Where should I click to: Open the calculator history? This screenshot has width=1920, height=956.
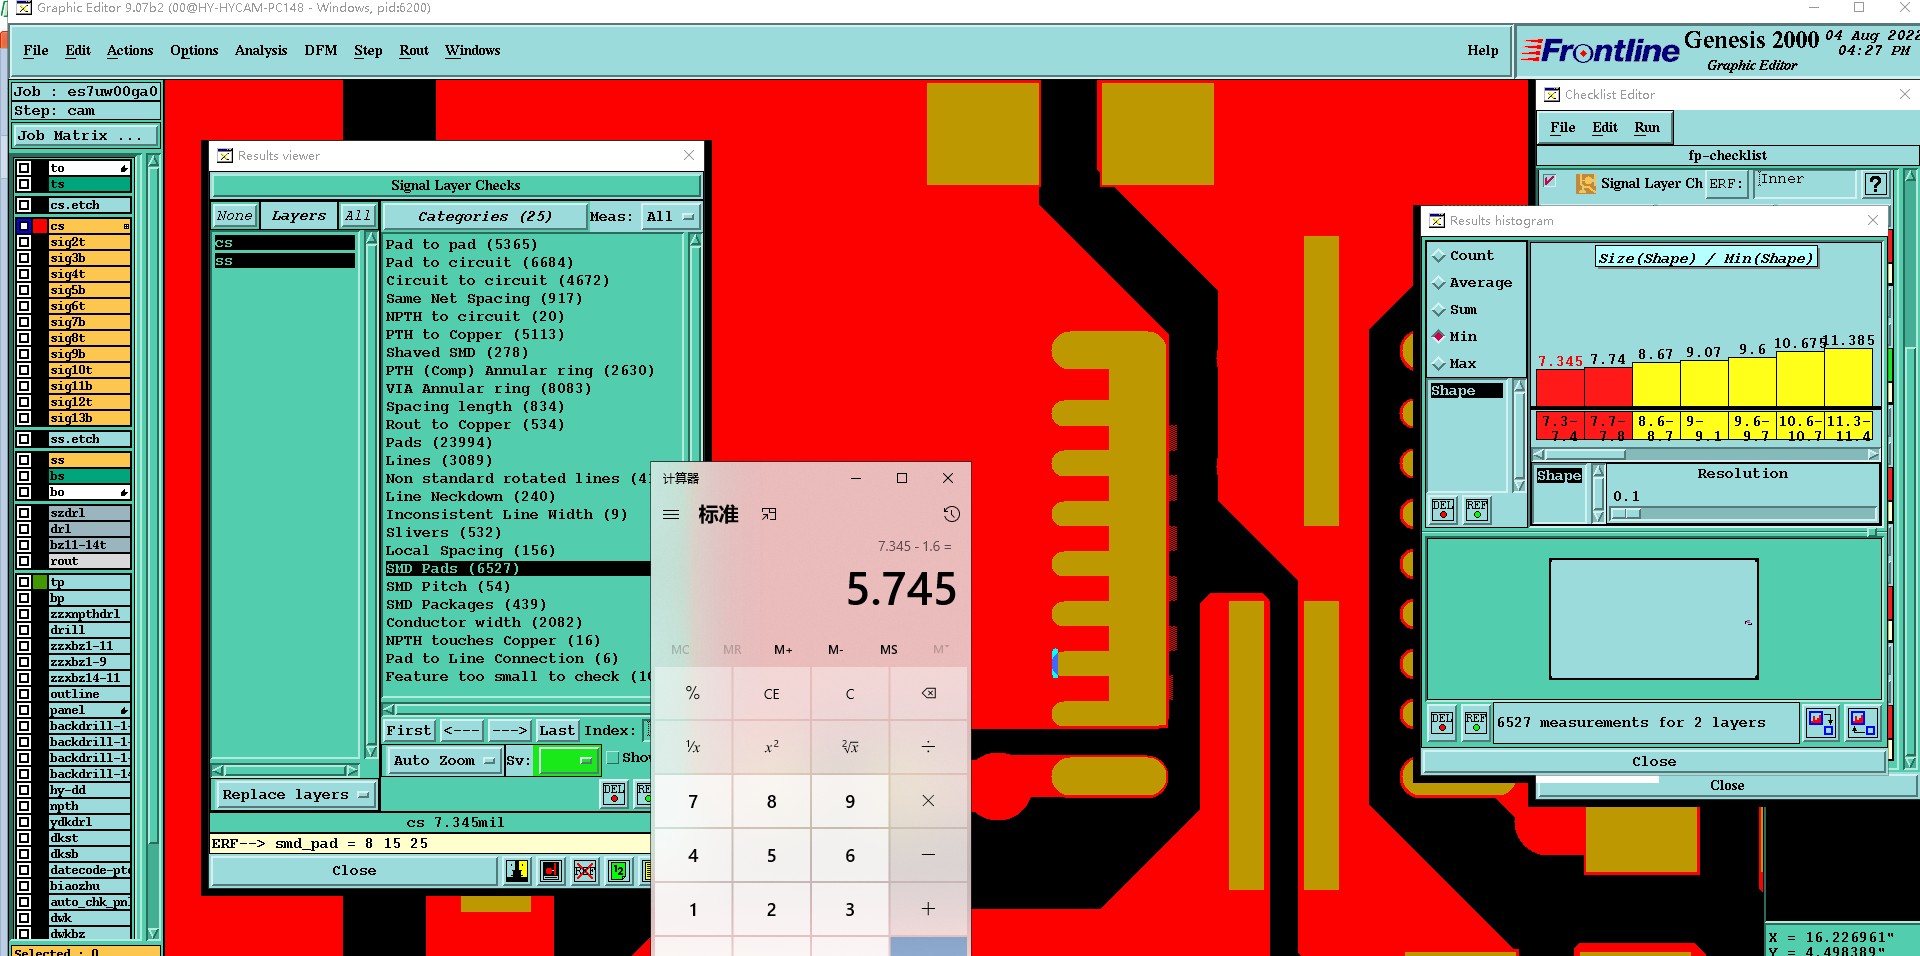point(951,514)
